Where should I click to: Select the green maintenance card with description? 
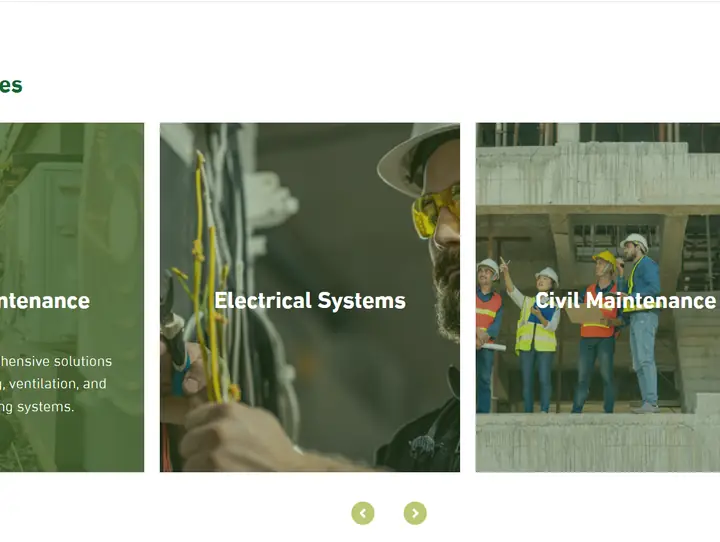point(72,297)
